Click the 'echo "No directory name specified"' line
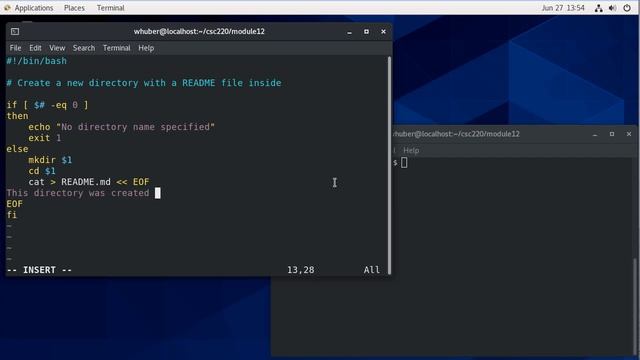 click(x=122, y=127)
